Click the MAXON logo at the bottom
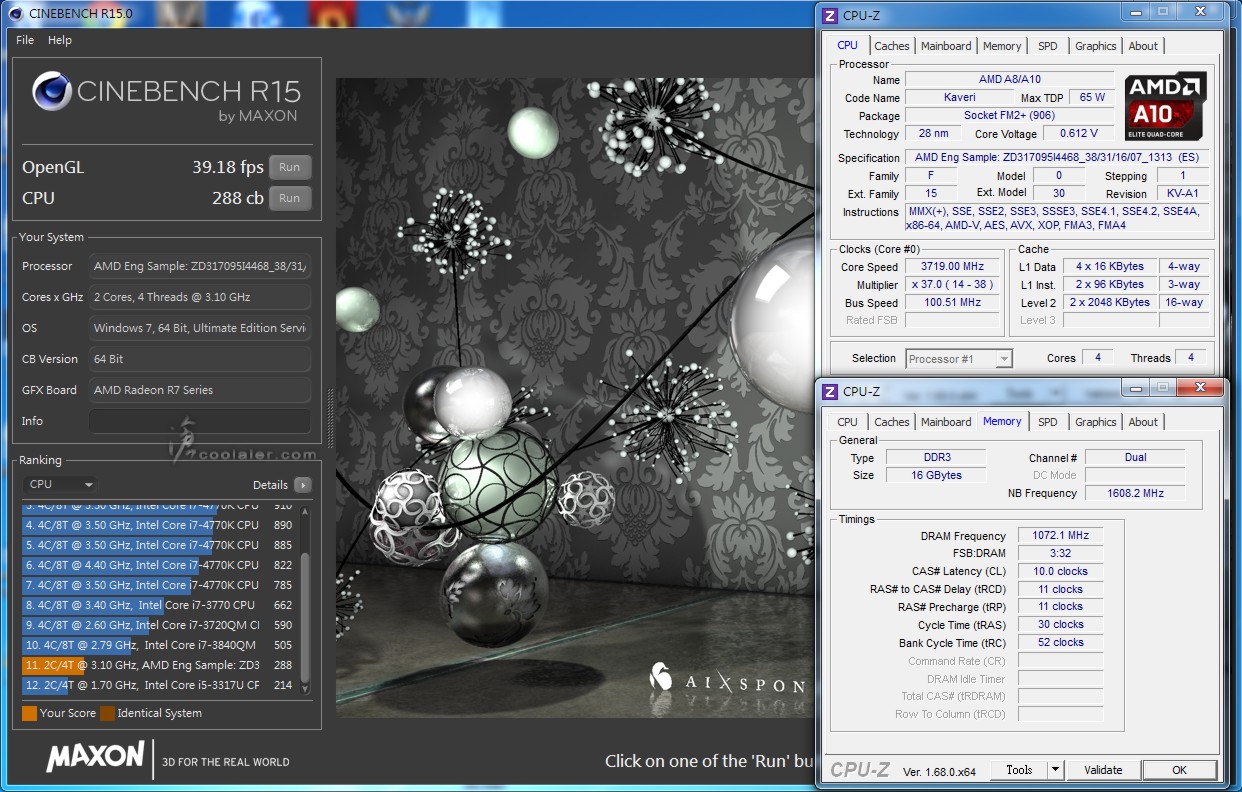Image resolution: width=1242 pixels, height=792 pixels. (x=95, y=757)
